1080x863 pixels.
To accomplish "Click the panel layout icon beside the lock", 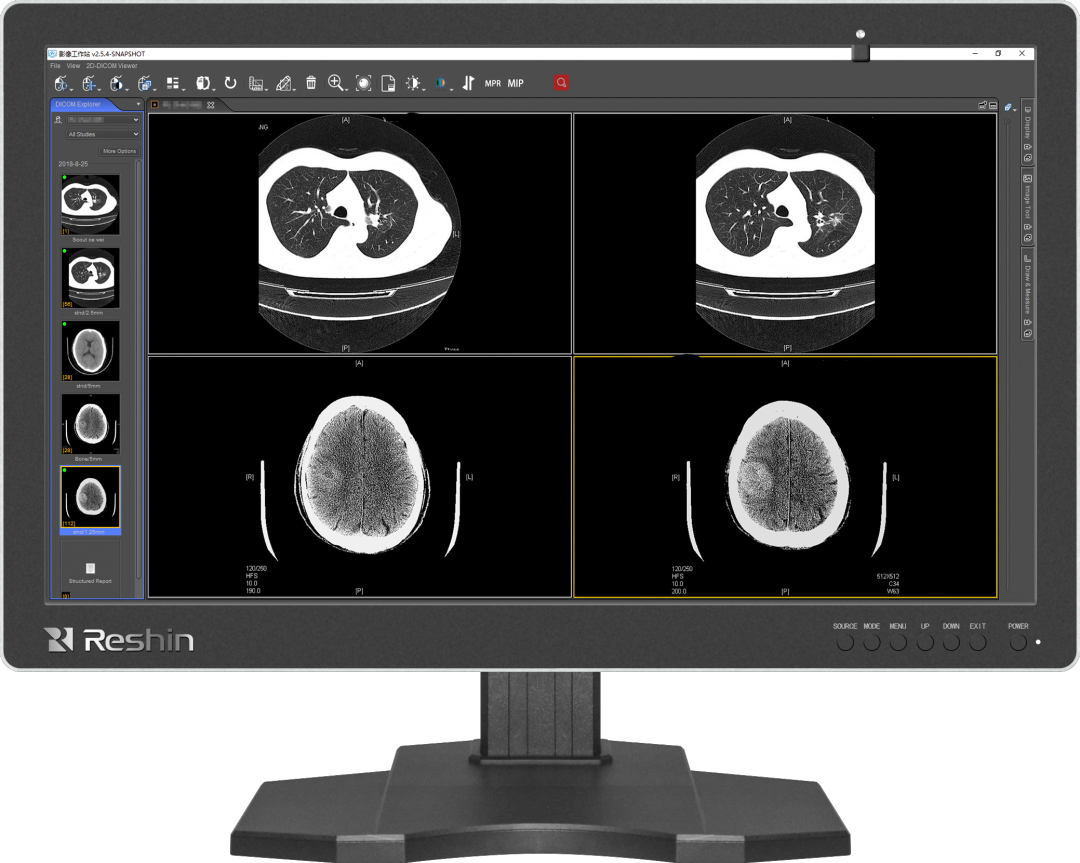I will (993, 105).
